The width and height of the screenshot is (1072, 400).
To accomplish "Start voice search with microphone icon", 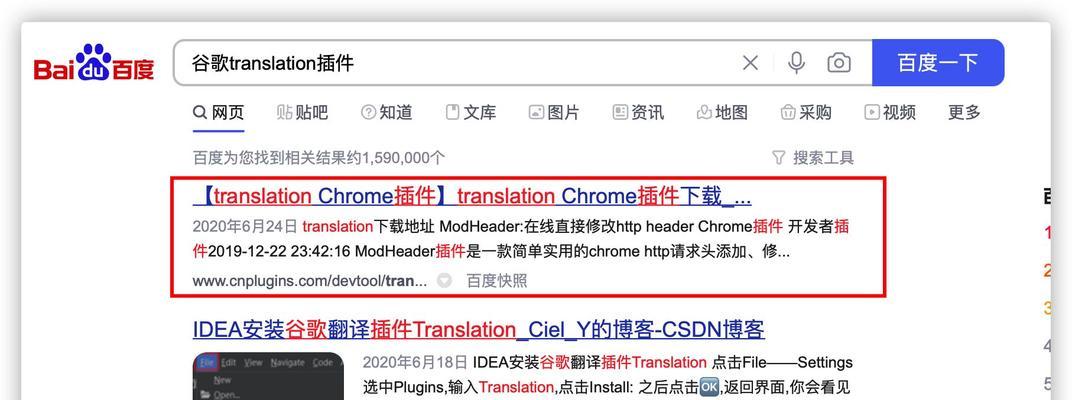I will (x=796, y=63).
